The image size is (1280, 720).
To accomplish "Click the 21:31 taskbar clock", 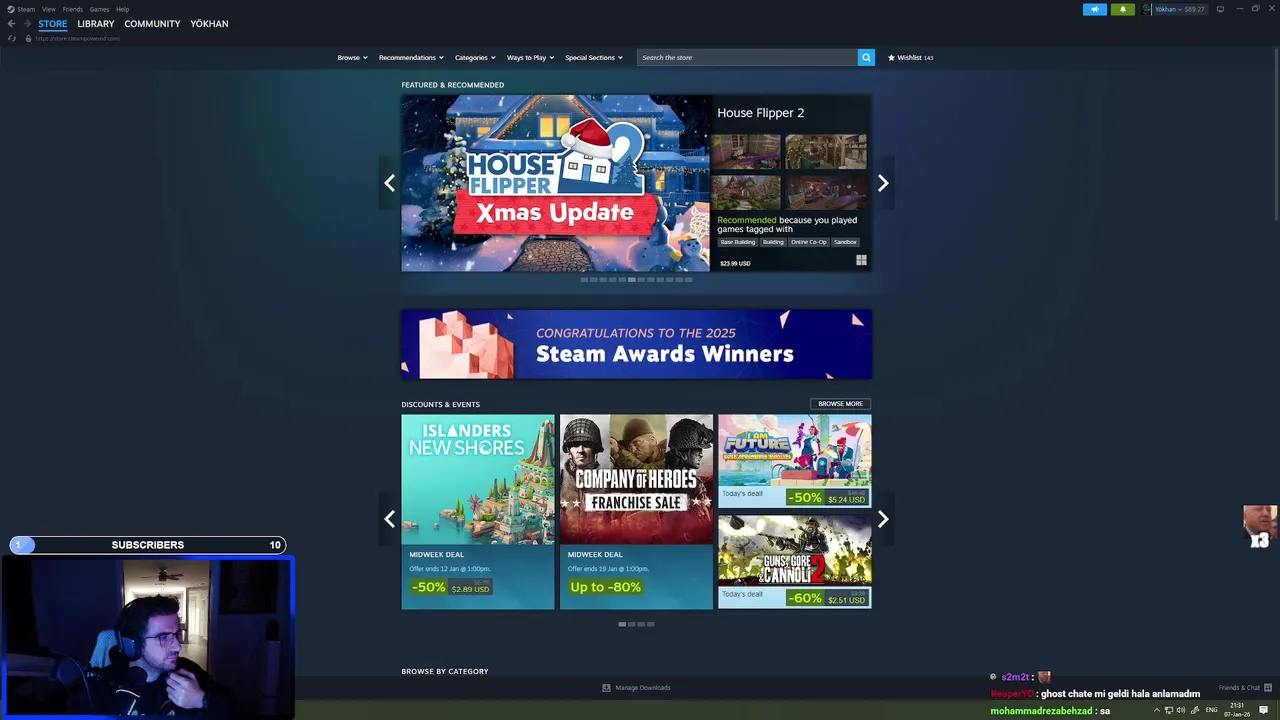I will point(1237,710).
